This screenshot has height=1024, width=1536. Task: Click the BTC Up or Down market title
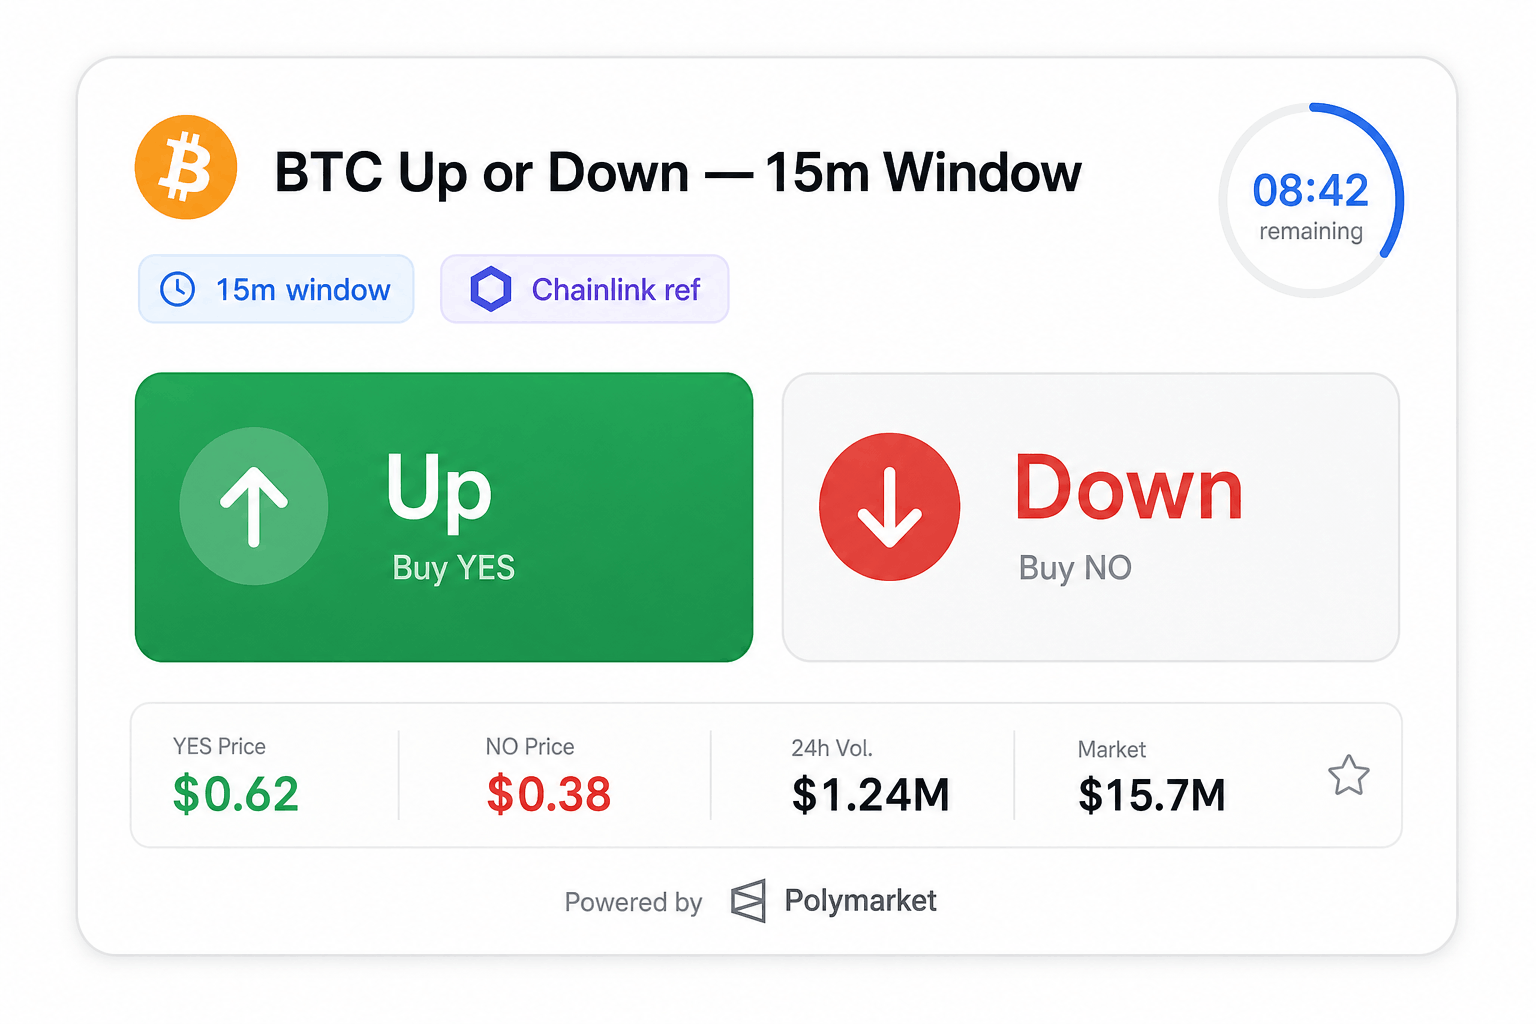click(x=678, y=172)
